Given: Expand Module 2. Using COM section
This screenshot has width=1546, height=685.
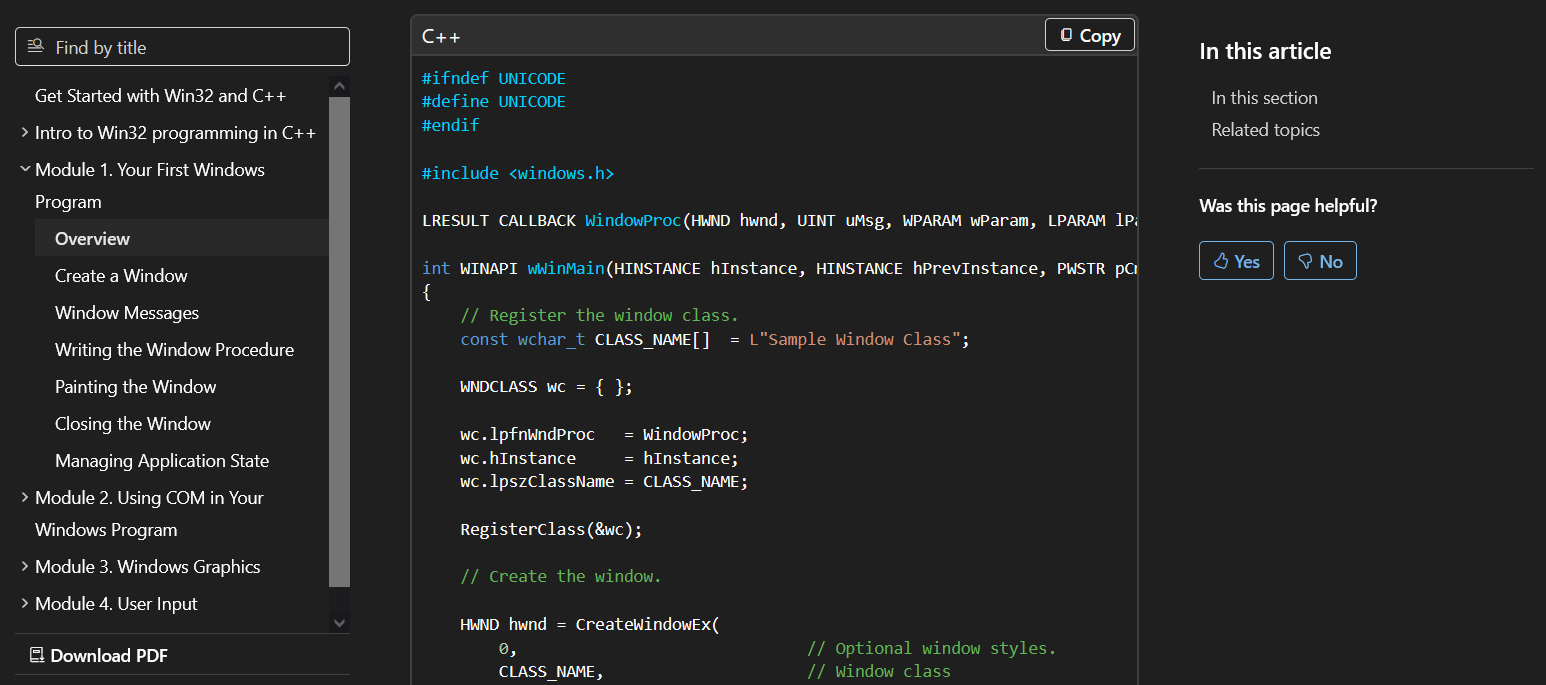Looking at the screenshot, I should pos(24,498).
